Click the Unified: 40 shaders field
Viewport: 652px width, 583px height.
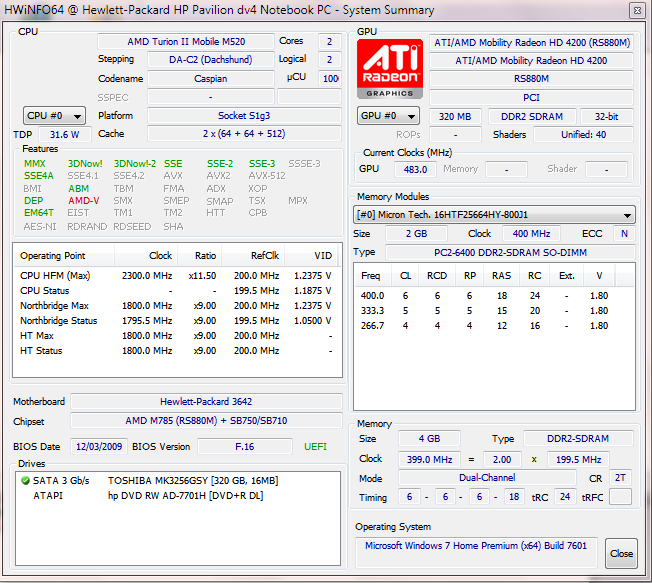point(583,135)
